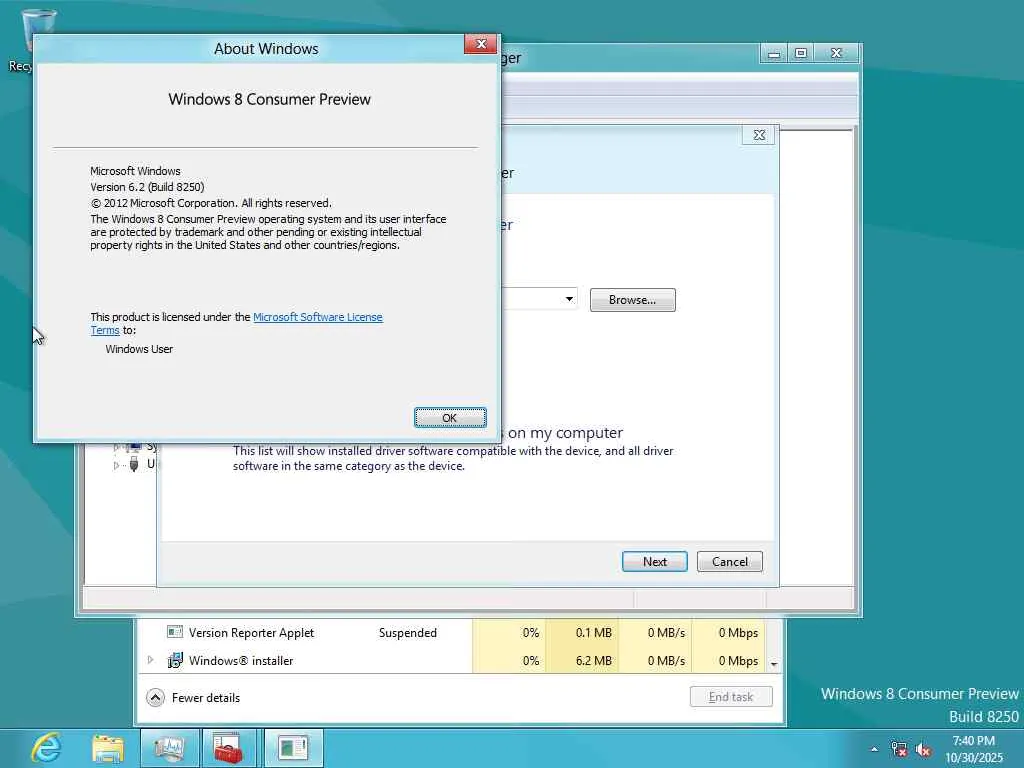Click the Windows installer process icon
Screen dimensions: 1024x768
click(x=174, y=660)
